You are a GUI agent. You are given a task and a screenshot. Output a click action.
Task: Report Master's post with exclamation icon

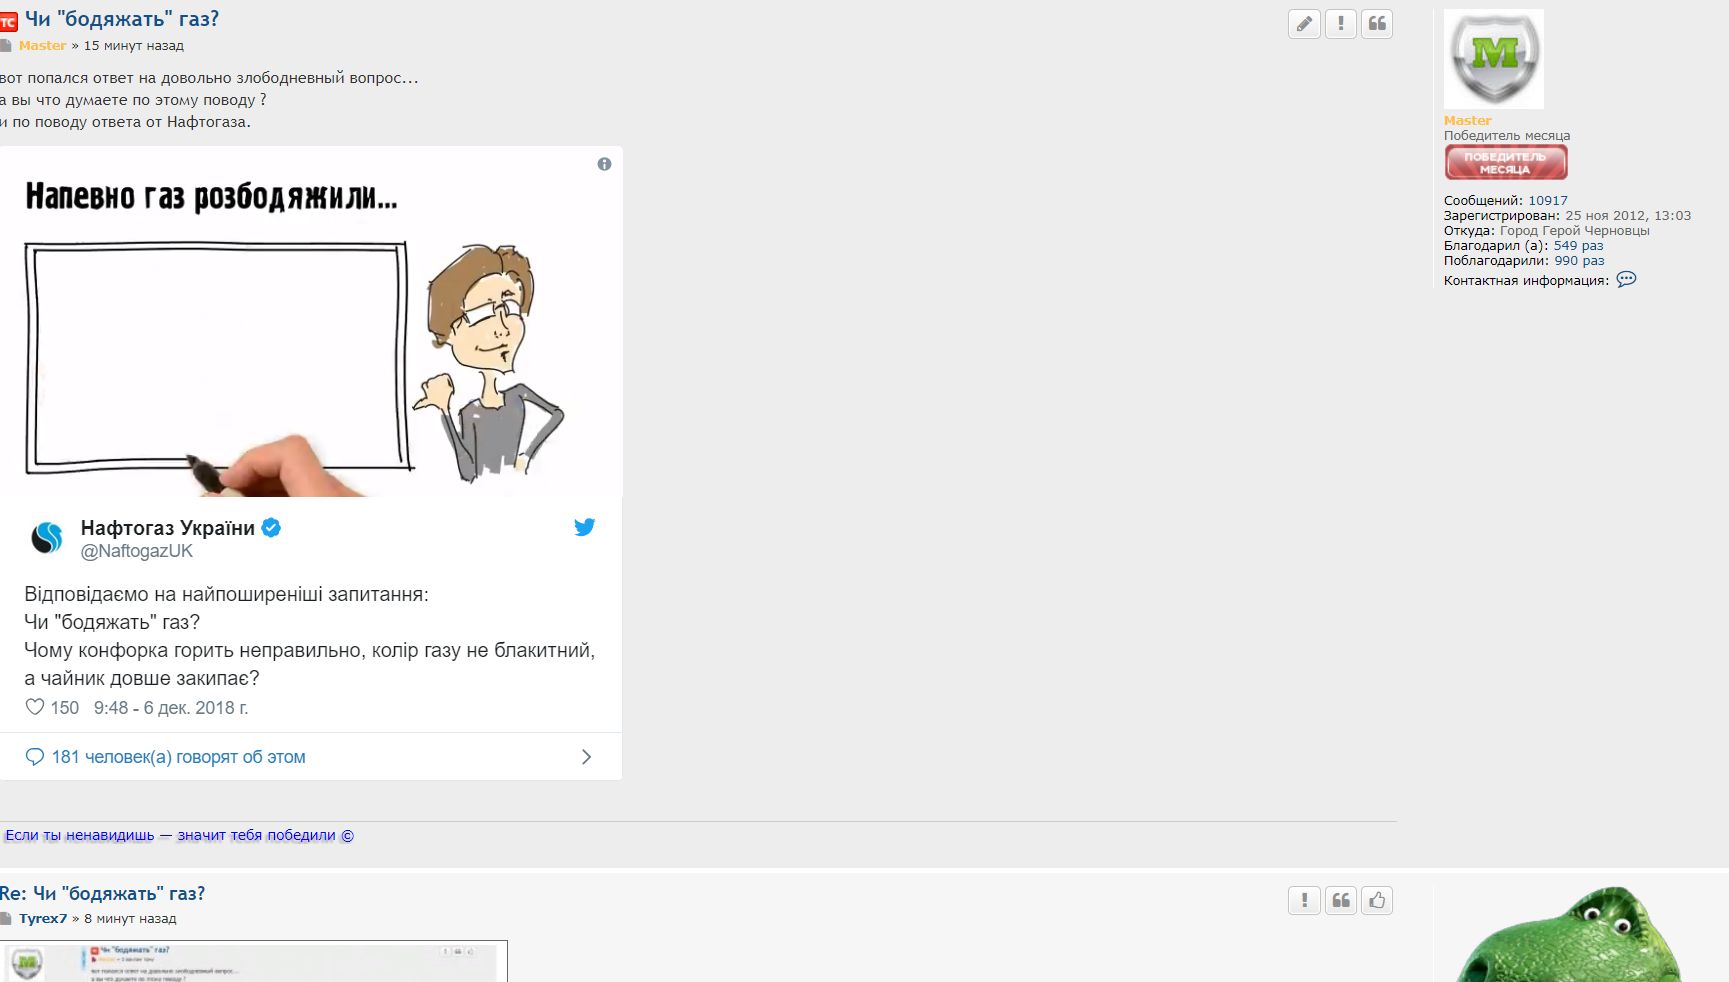click(1340, 24)
